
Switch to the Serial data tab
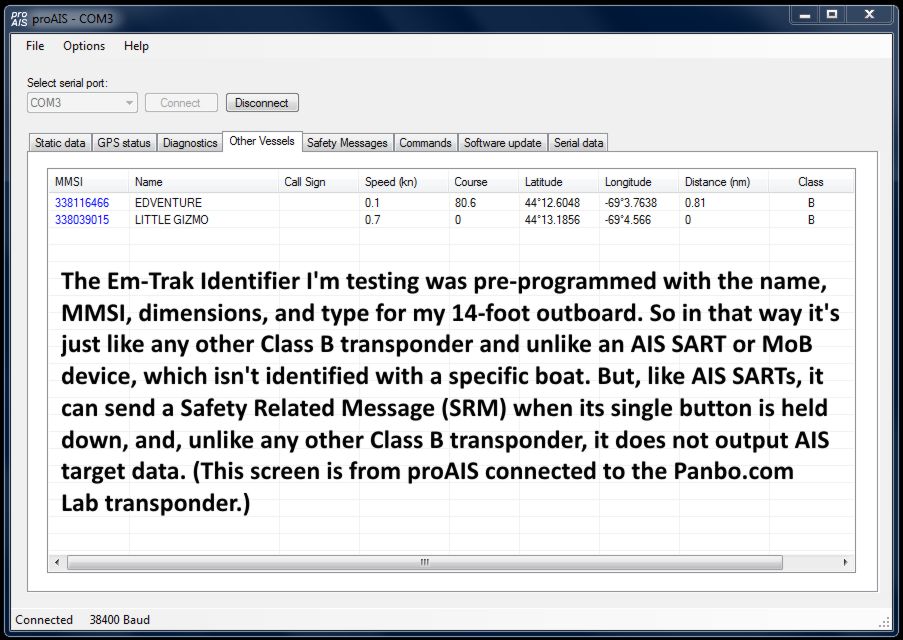(x=578, y=142)
